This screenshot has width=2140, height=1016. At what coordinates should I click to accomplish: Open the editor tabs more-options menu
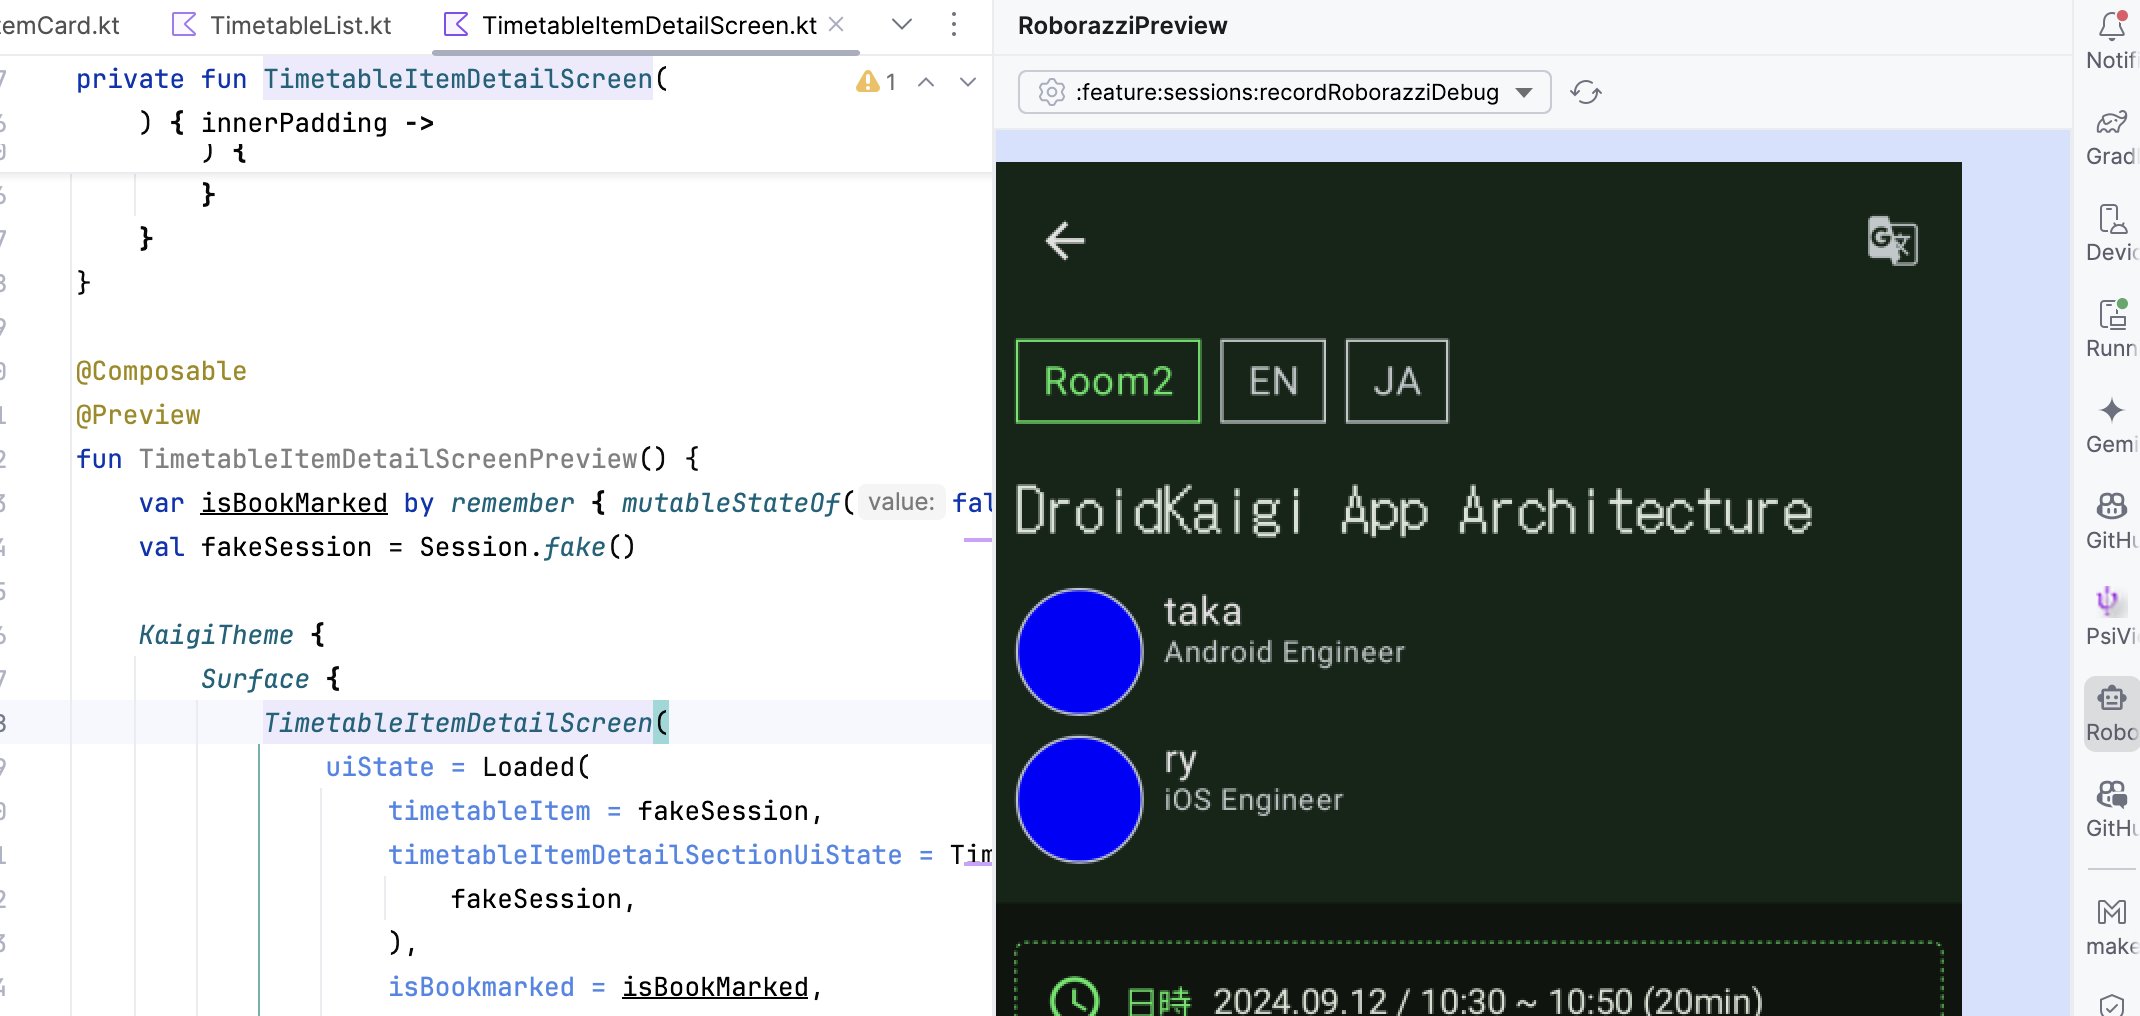point(953,24)
